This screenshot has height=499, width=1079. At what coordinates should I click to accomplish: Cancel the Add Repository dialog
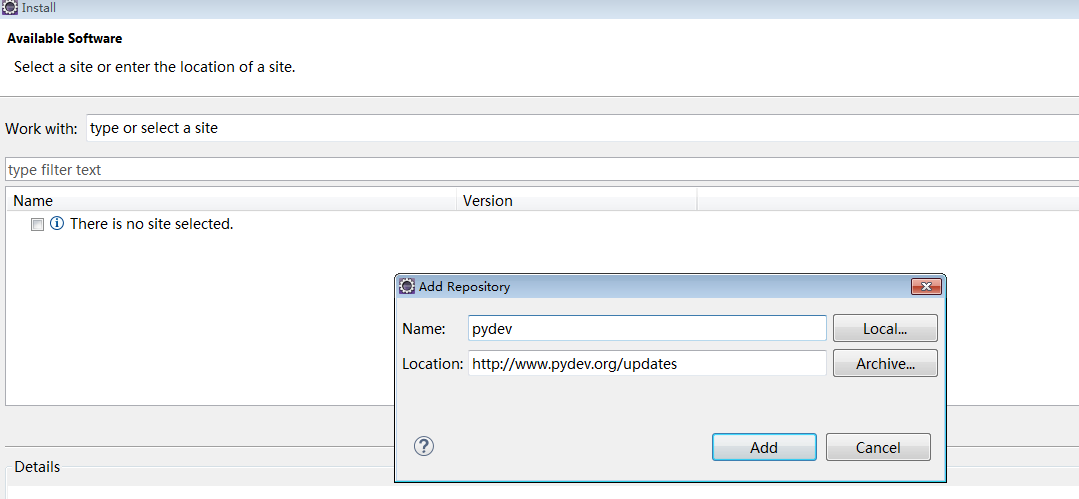(x=878, y=447)
